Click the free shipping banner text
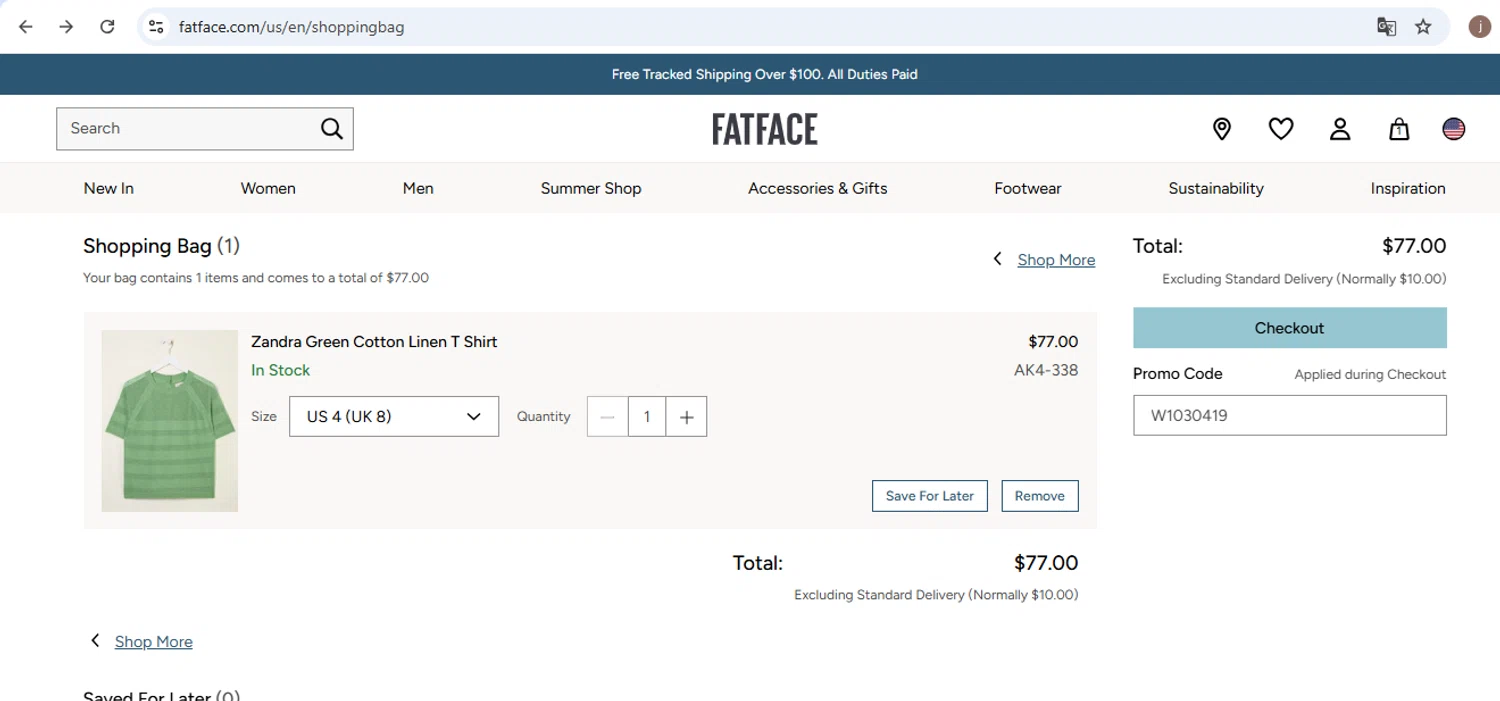Viewport: 1500px width, 701px height. click(765, 74)
